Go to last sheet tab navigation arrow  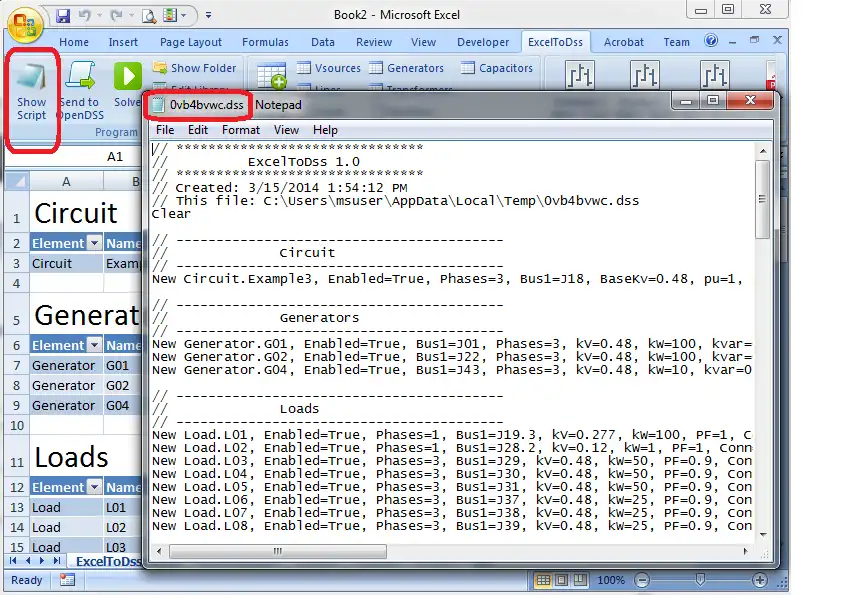click(57, 561)
